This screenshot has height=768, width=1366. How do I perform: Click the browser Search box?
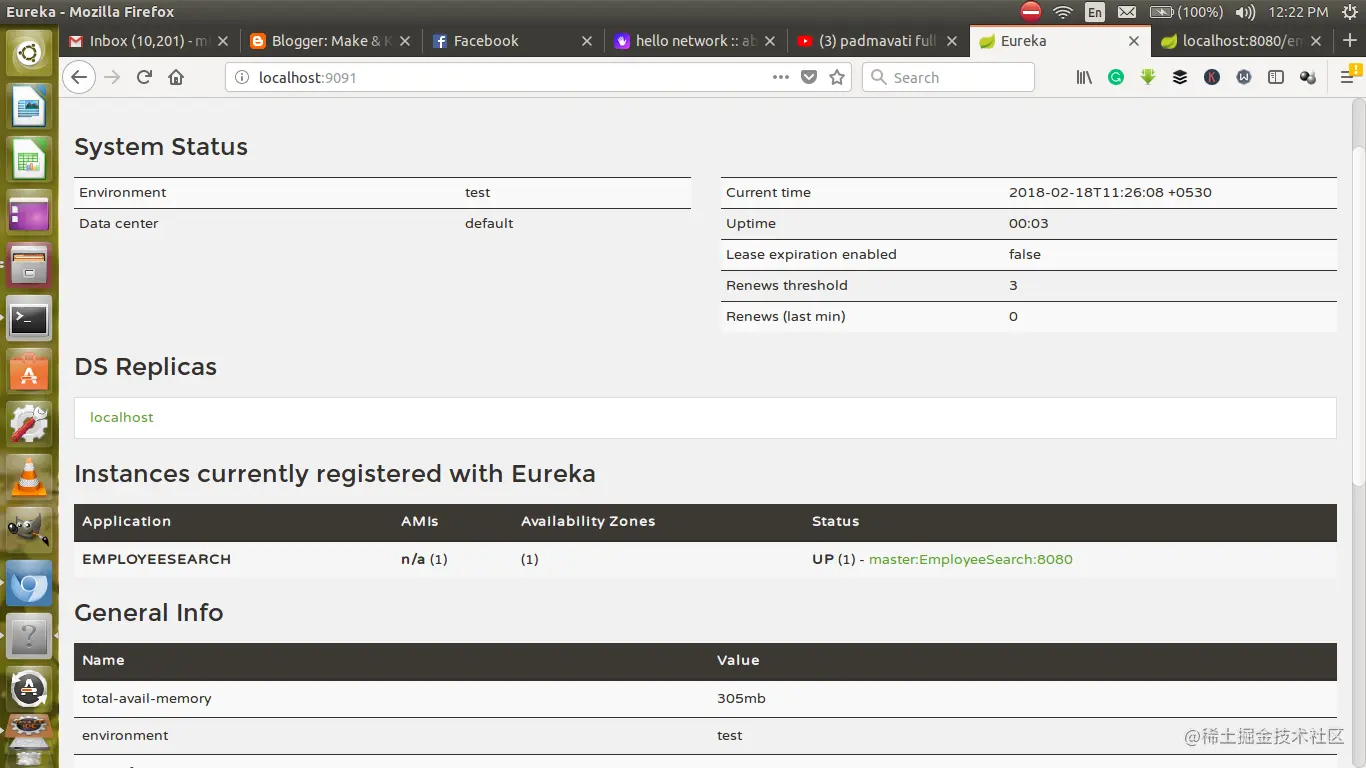point(948,77)
